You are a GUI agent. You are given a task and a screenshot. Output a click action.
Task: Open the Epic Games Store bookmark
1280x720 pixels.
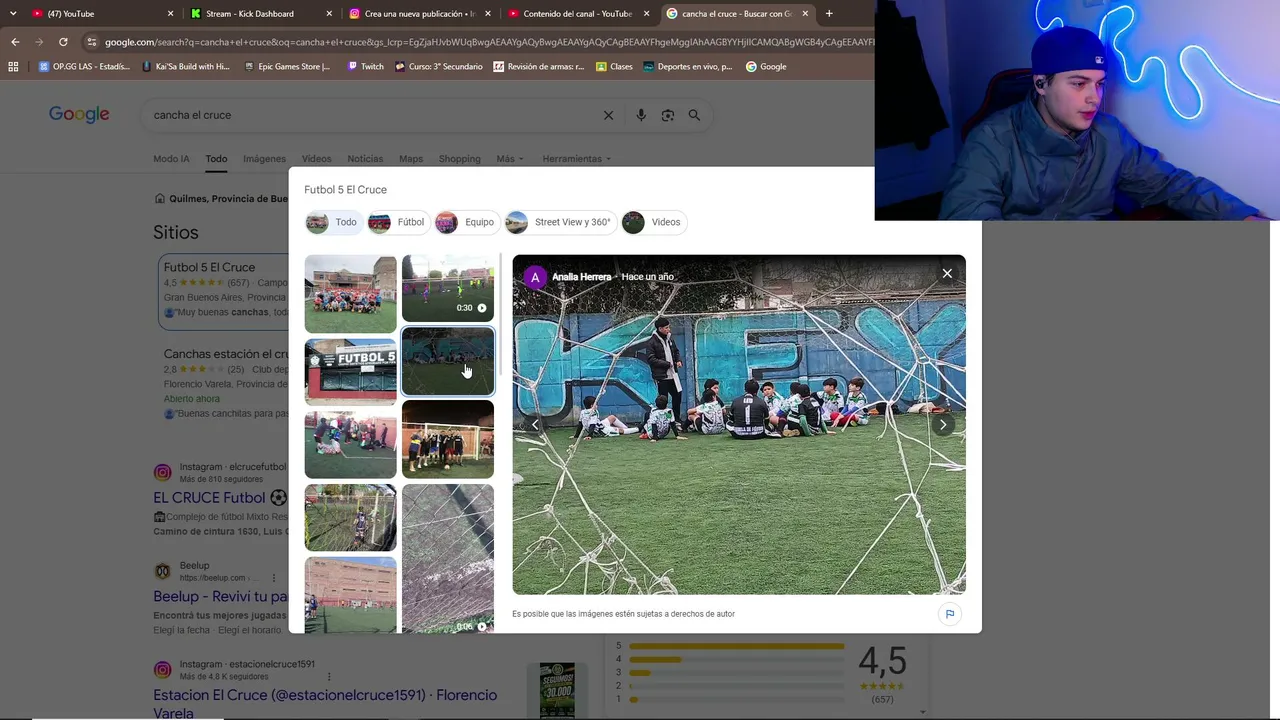(287, 67)
